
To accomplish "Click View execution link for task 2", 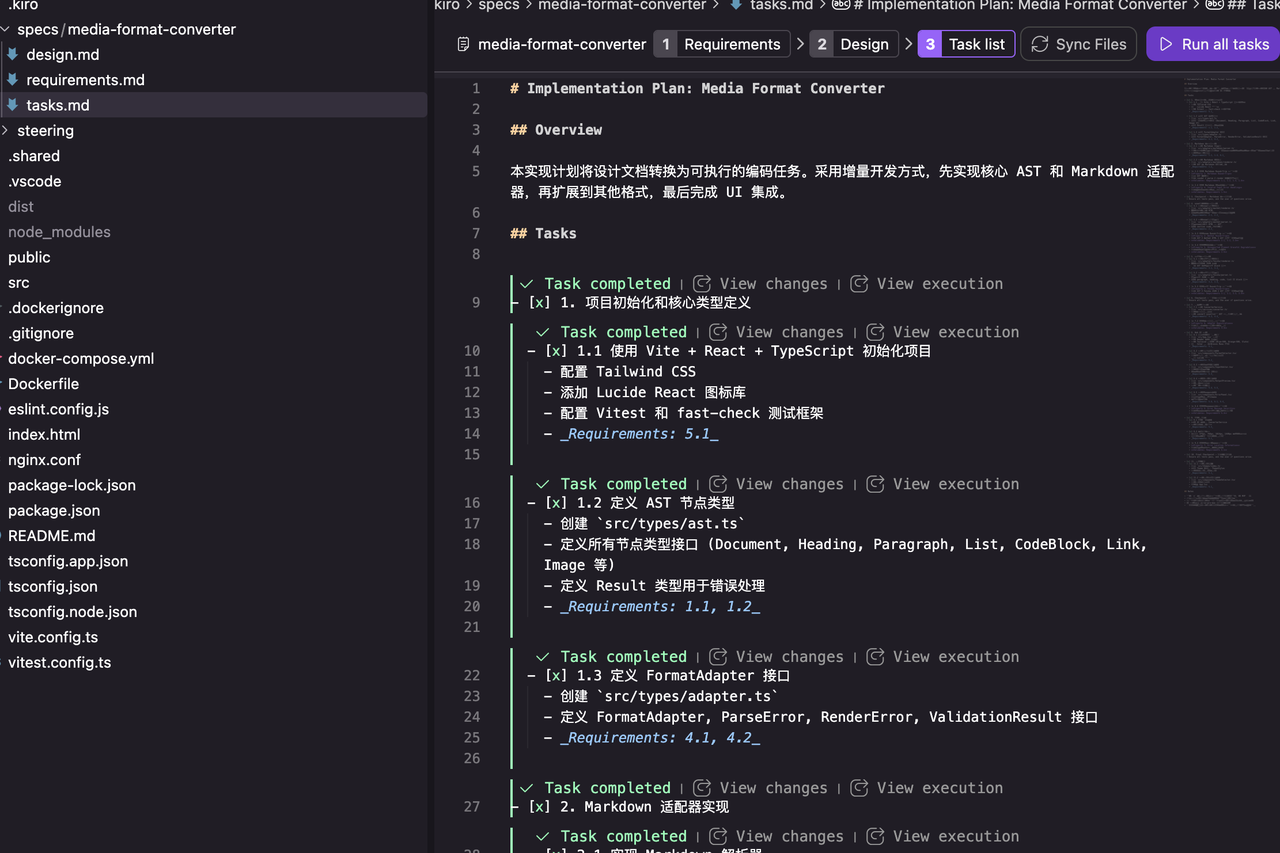I will pyautogui.click(x=939, y=788).
